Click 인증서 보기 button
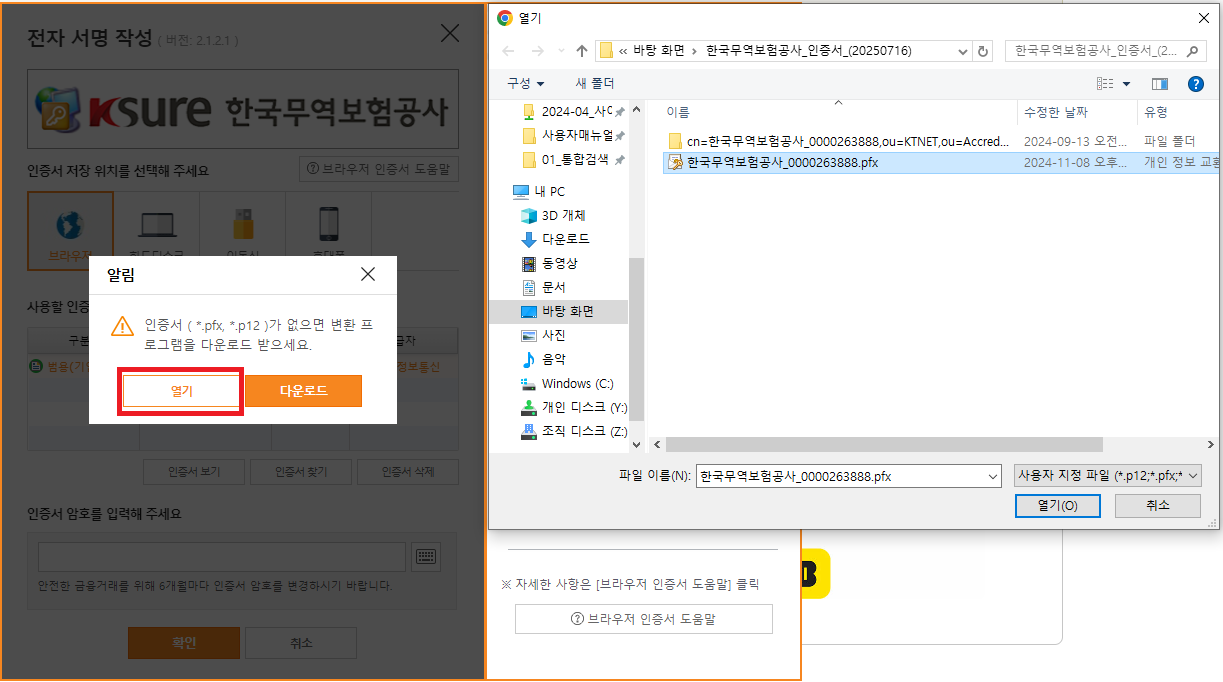Viewport: 1223px width, 682px height. tap(194, 472)
